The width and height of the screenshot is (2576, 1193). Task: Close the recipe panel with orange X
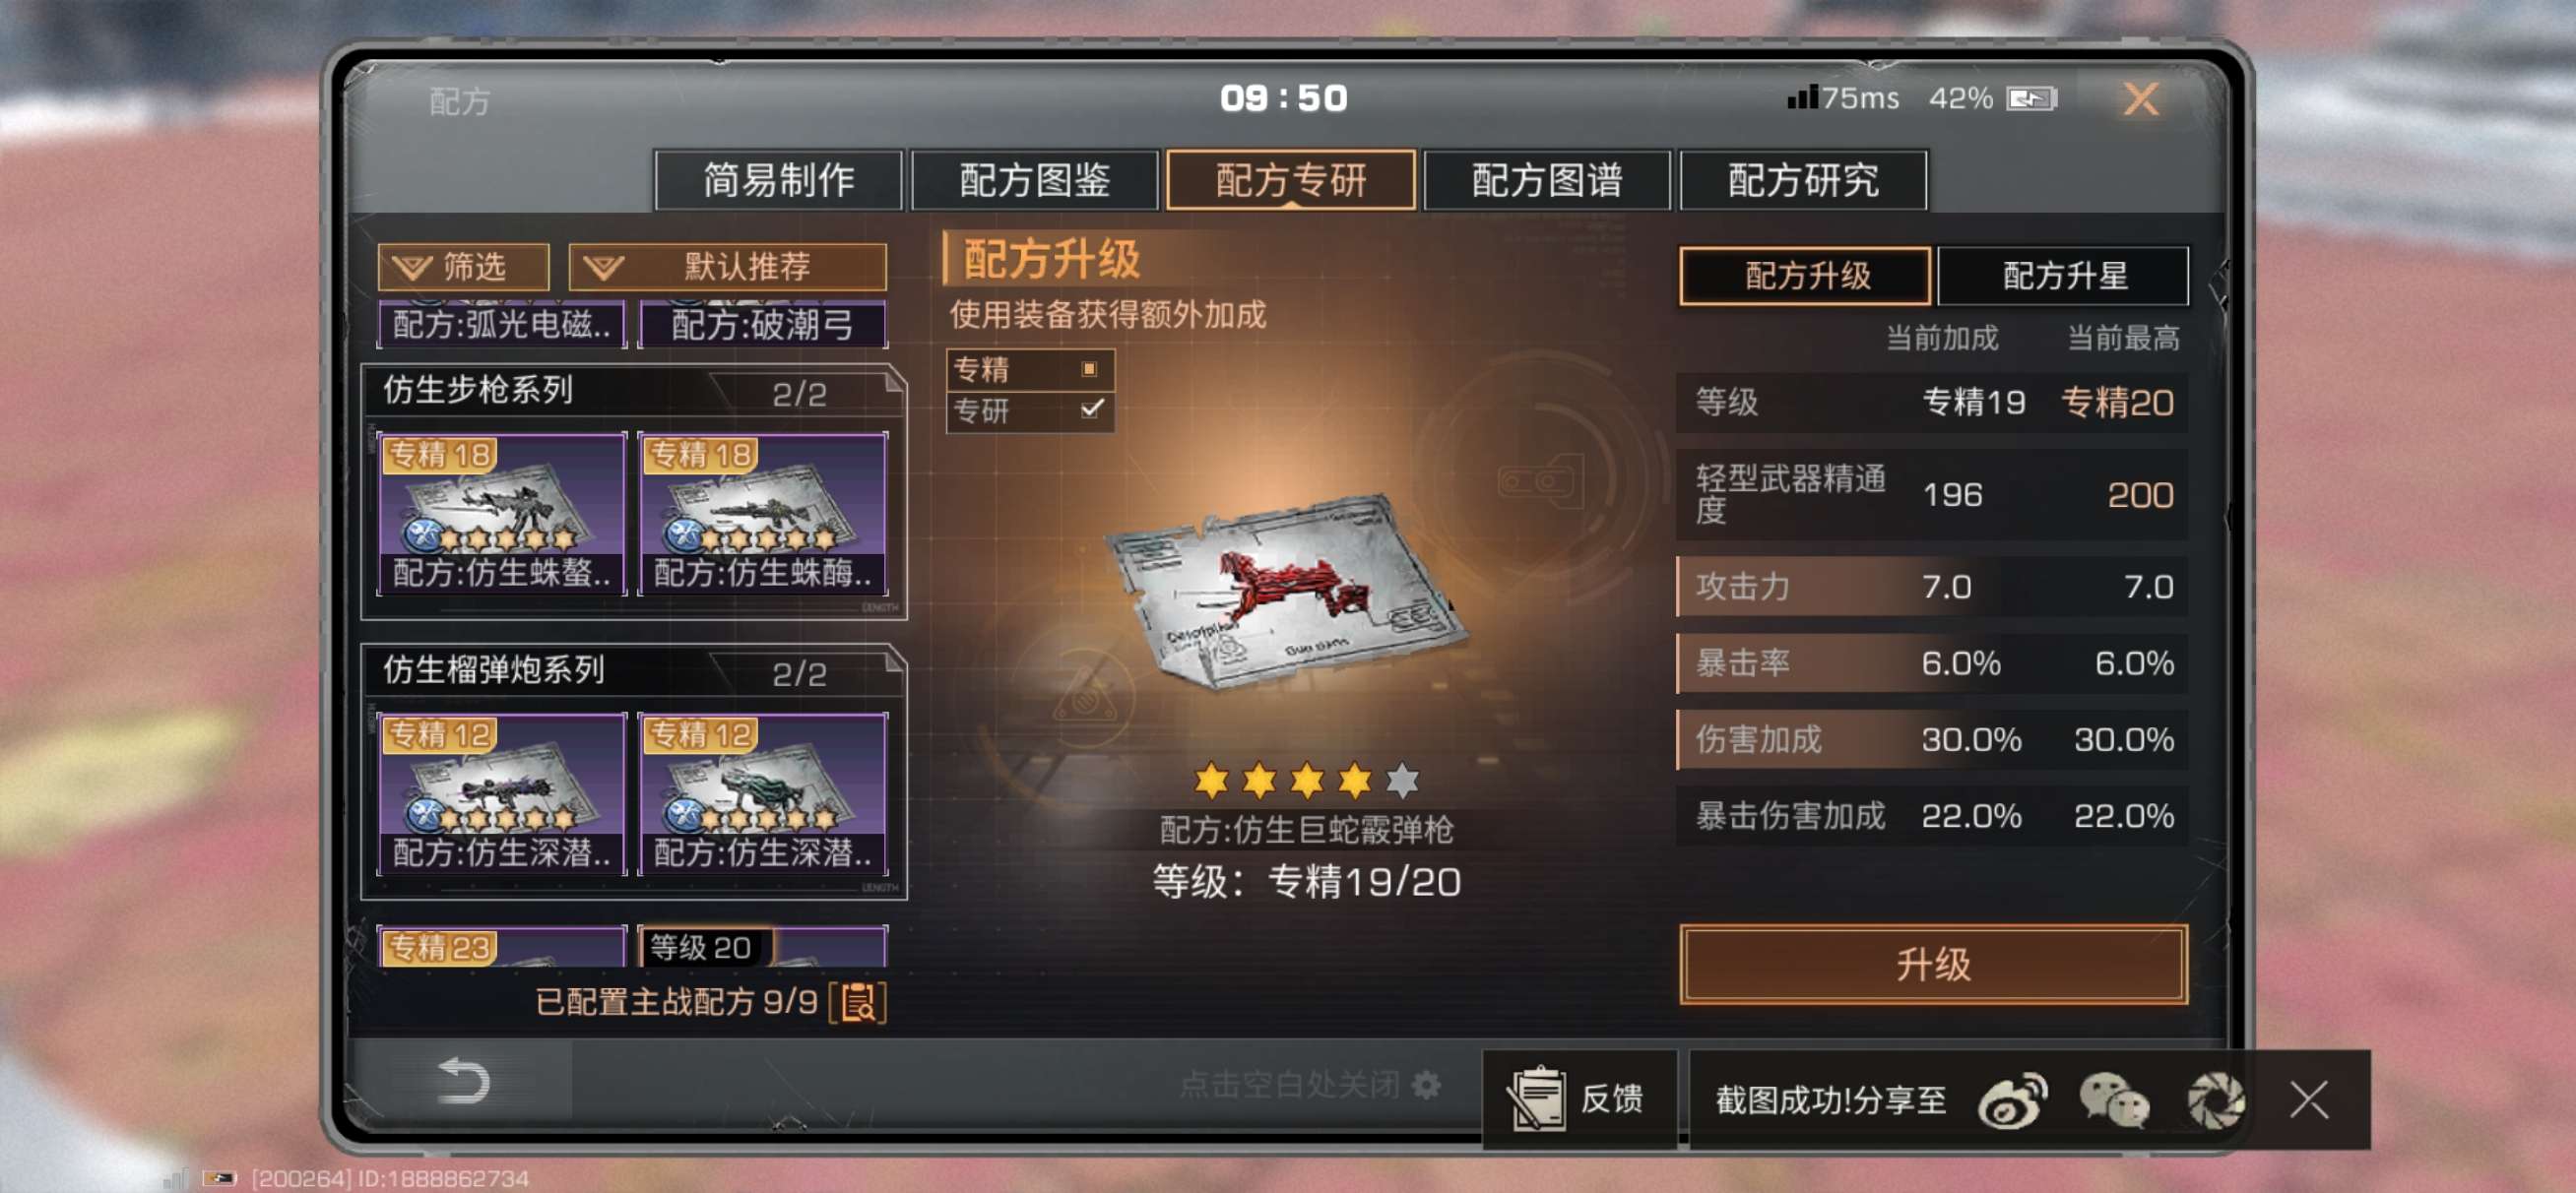coord(2140,99)
